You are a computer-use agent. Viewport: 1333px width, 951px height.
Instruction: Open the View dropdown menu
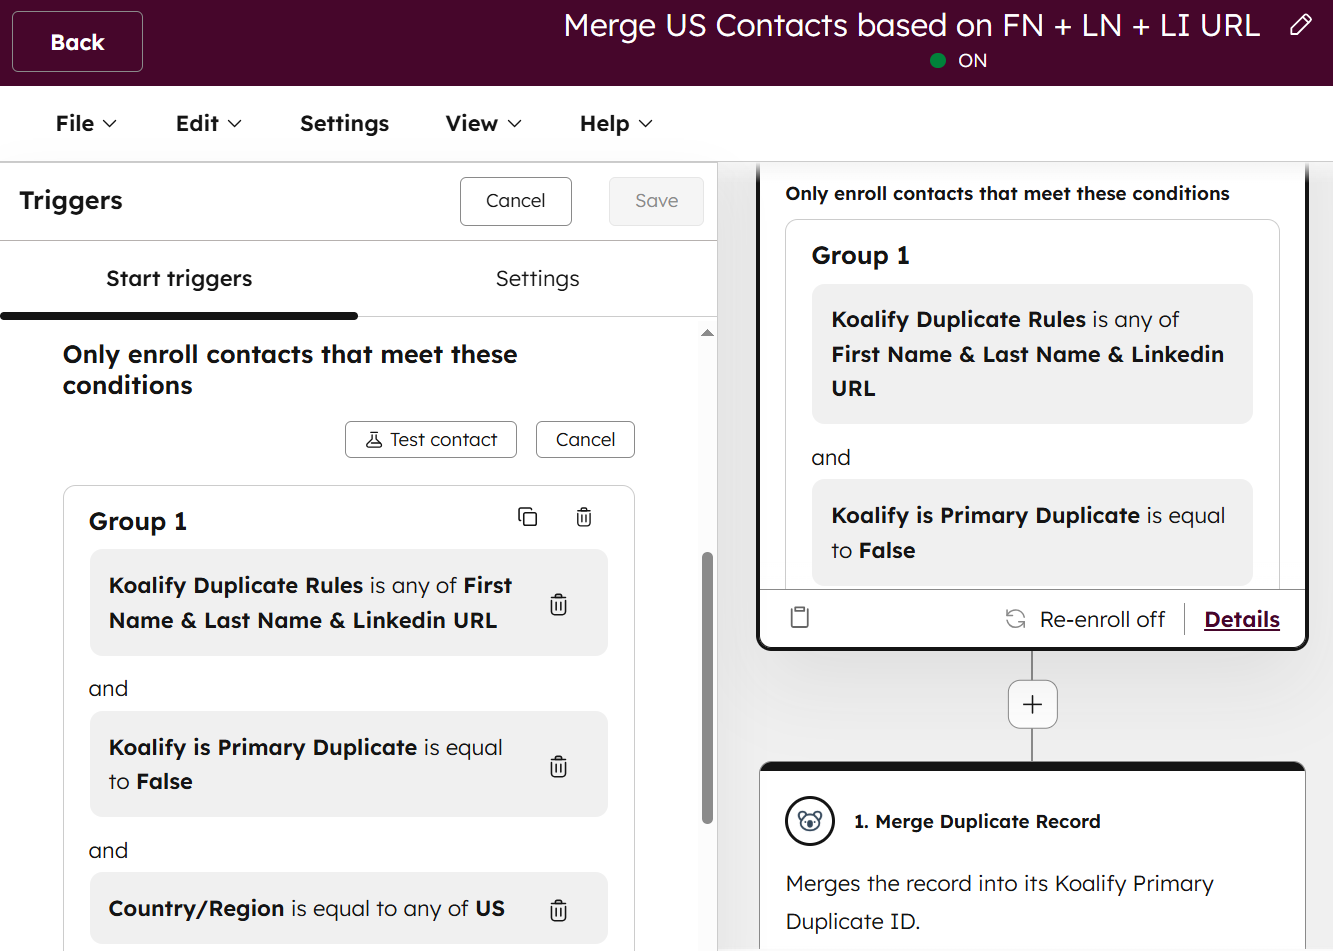click(x=483, y=124)
